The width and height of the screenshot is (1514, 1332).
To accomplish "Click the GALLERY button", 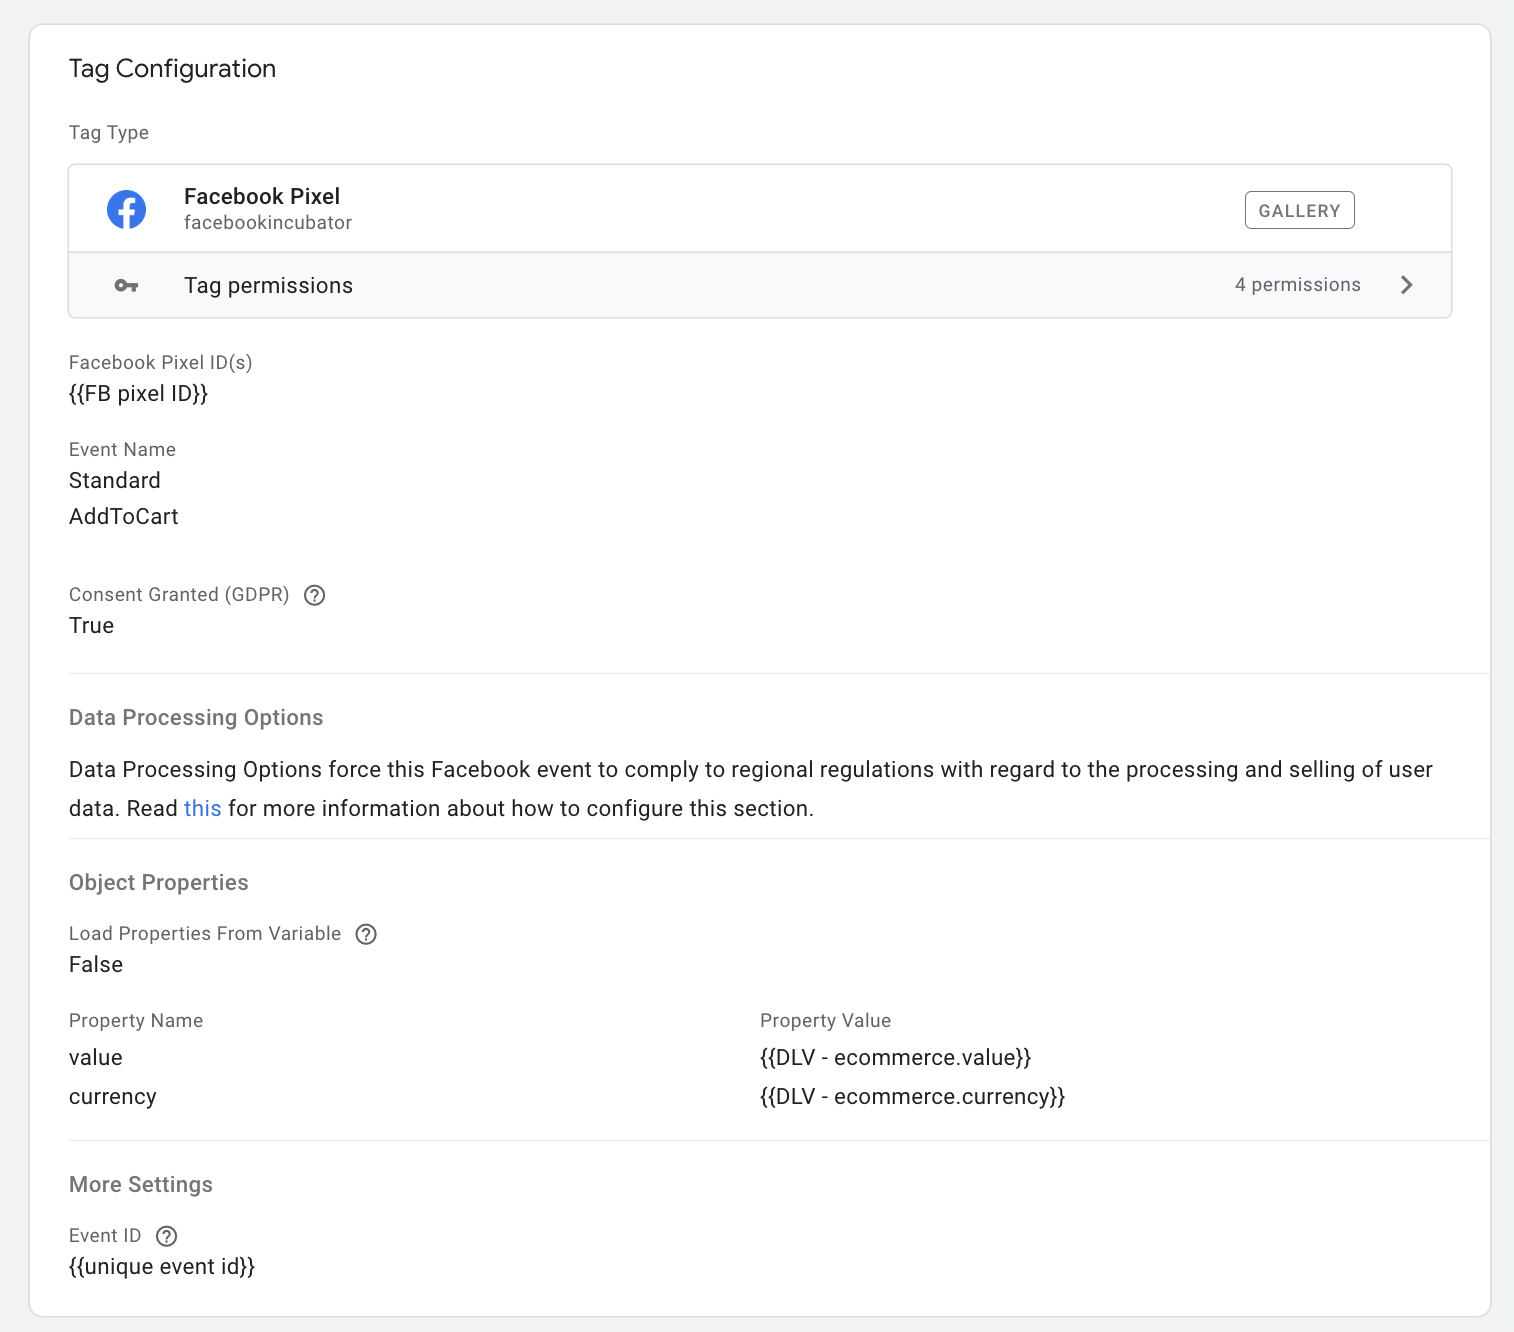I will 1300,210.
